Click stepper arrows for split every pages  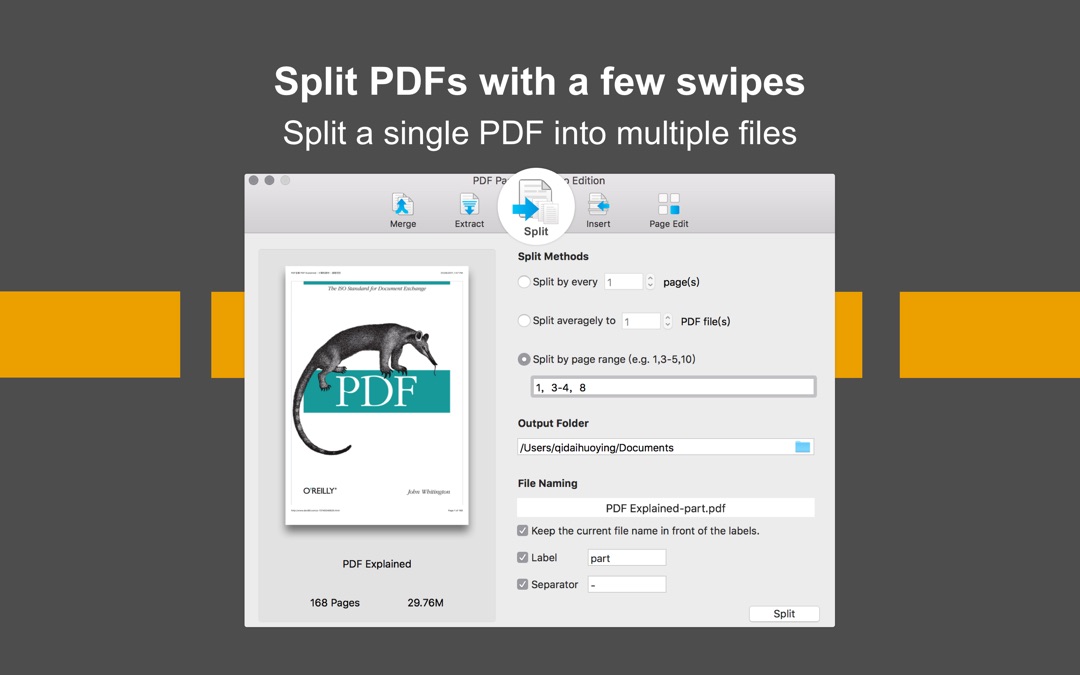coord(650,282)
